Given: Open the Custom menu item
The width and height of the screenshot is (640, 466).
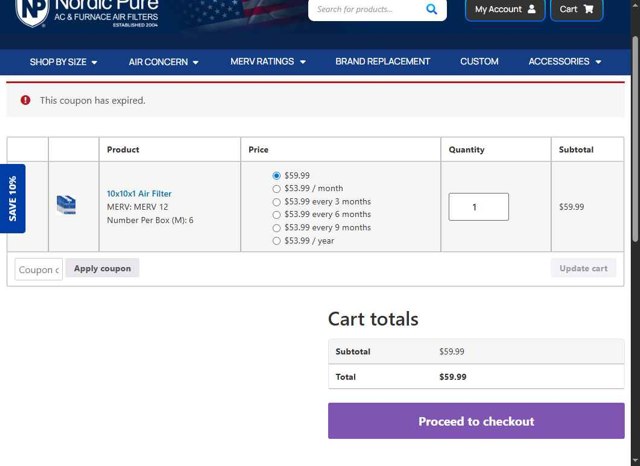Looking at the screenshot, I should [x=479, y=62].
